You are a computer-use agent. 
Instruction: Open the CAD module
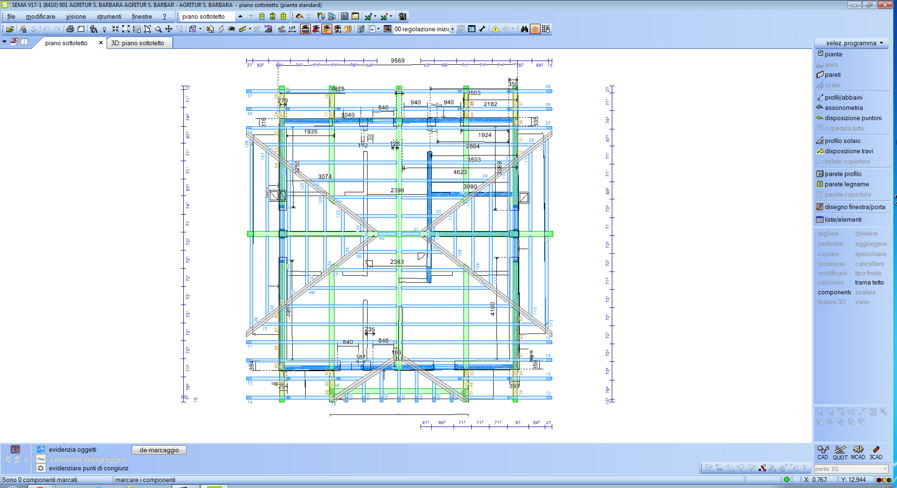tap(823, 453)
